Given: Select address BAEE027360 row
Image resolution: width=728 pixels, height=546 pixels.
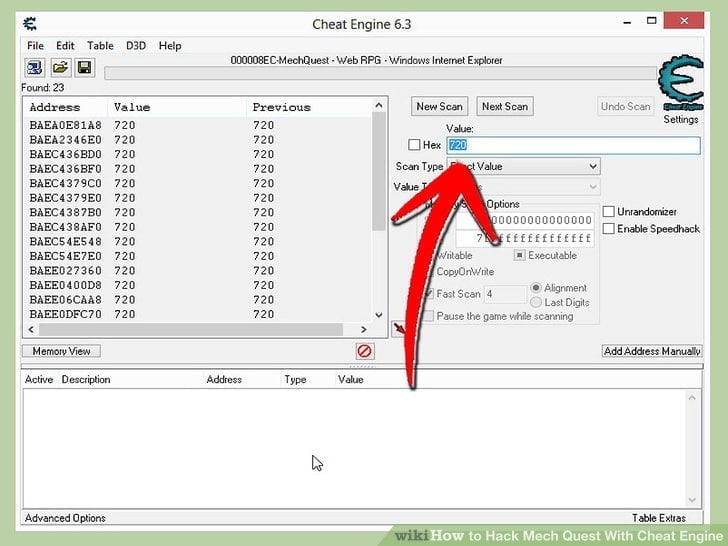Looking at the screenshot, I should (x=198, y=271).
